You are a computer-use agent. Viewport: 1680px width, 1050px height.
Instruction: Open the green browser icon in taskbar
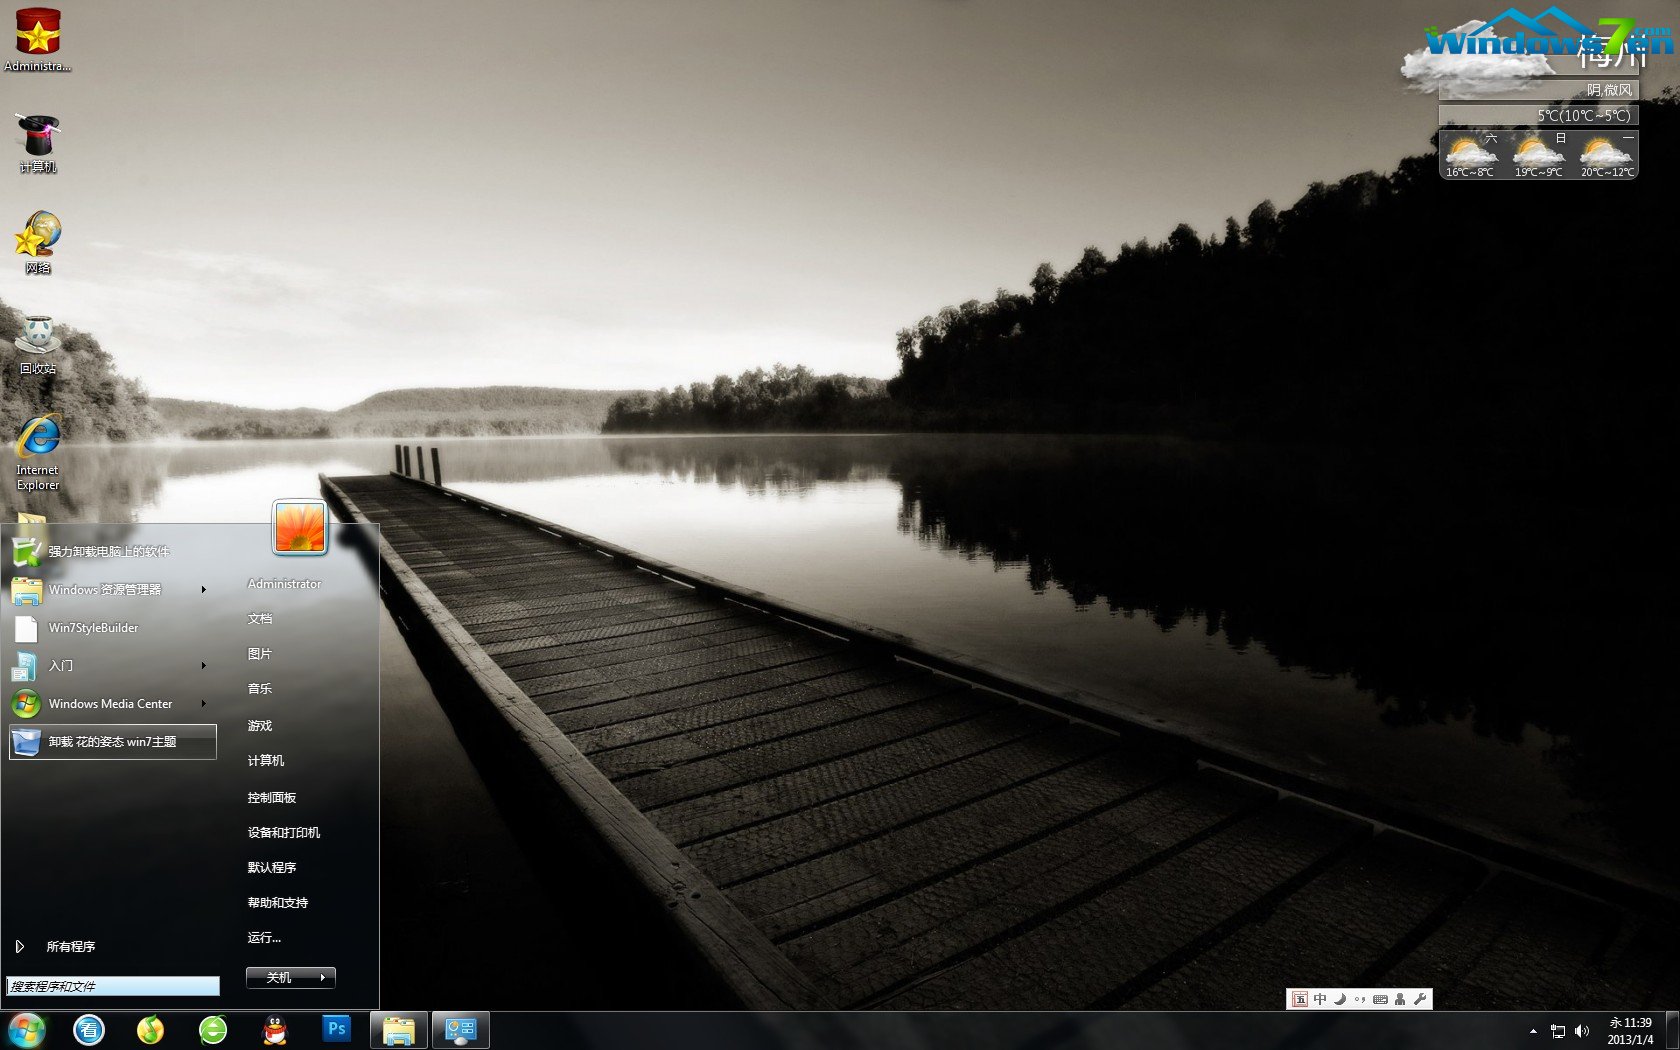(213, 1029)
